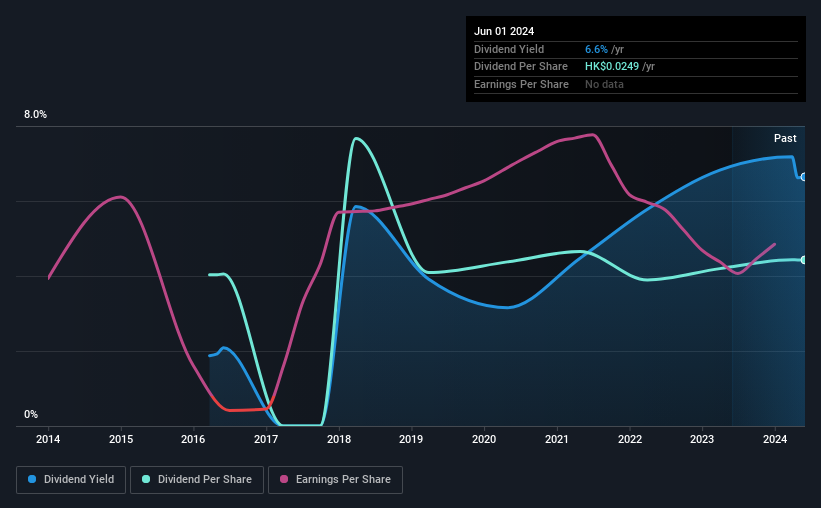Click the tooltip Dividend Yield row label

pos(509,49)
